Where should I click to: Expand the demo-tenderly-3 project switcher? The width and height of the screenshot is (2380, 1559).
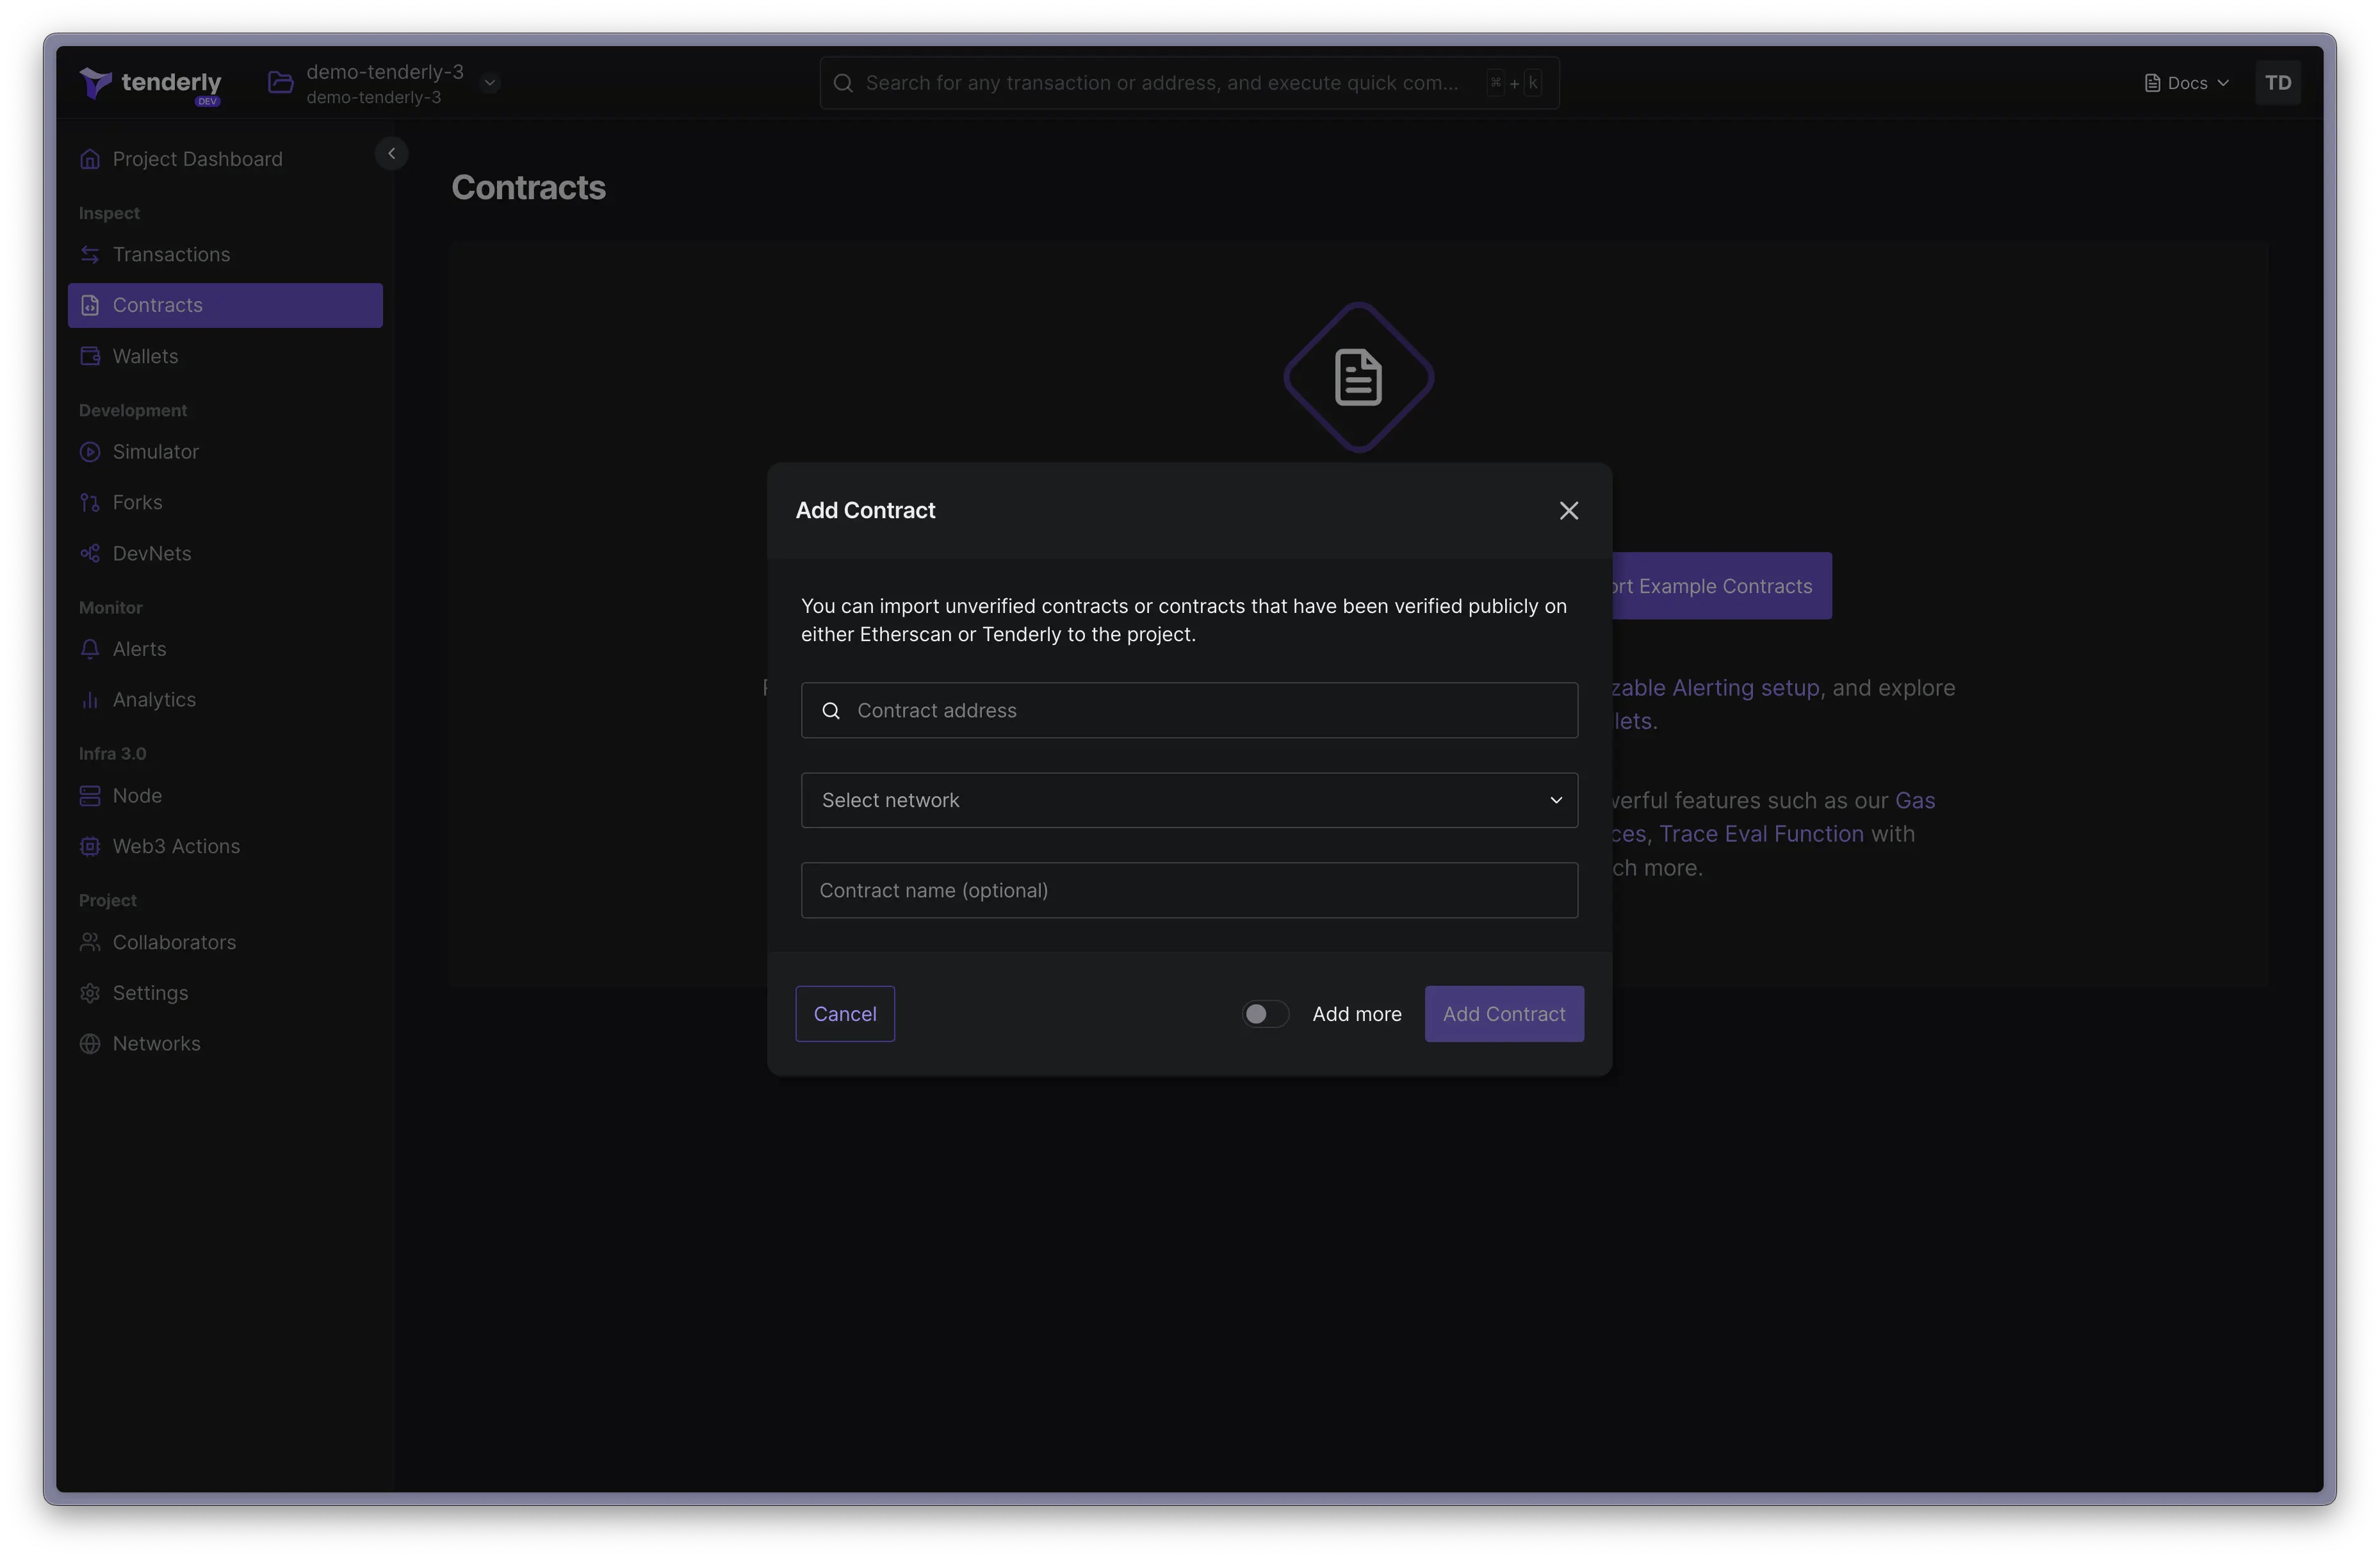489,82
